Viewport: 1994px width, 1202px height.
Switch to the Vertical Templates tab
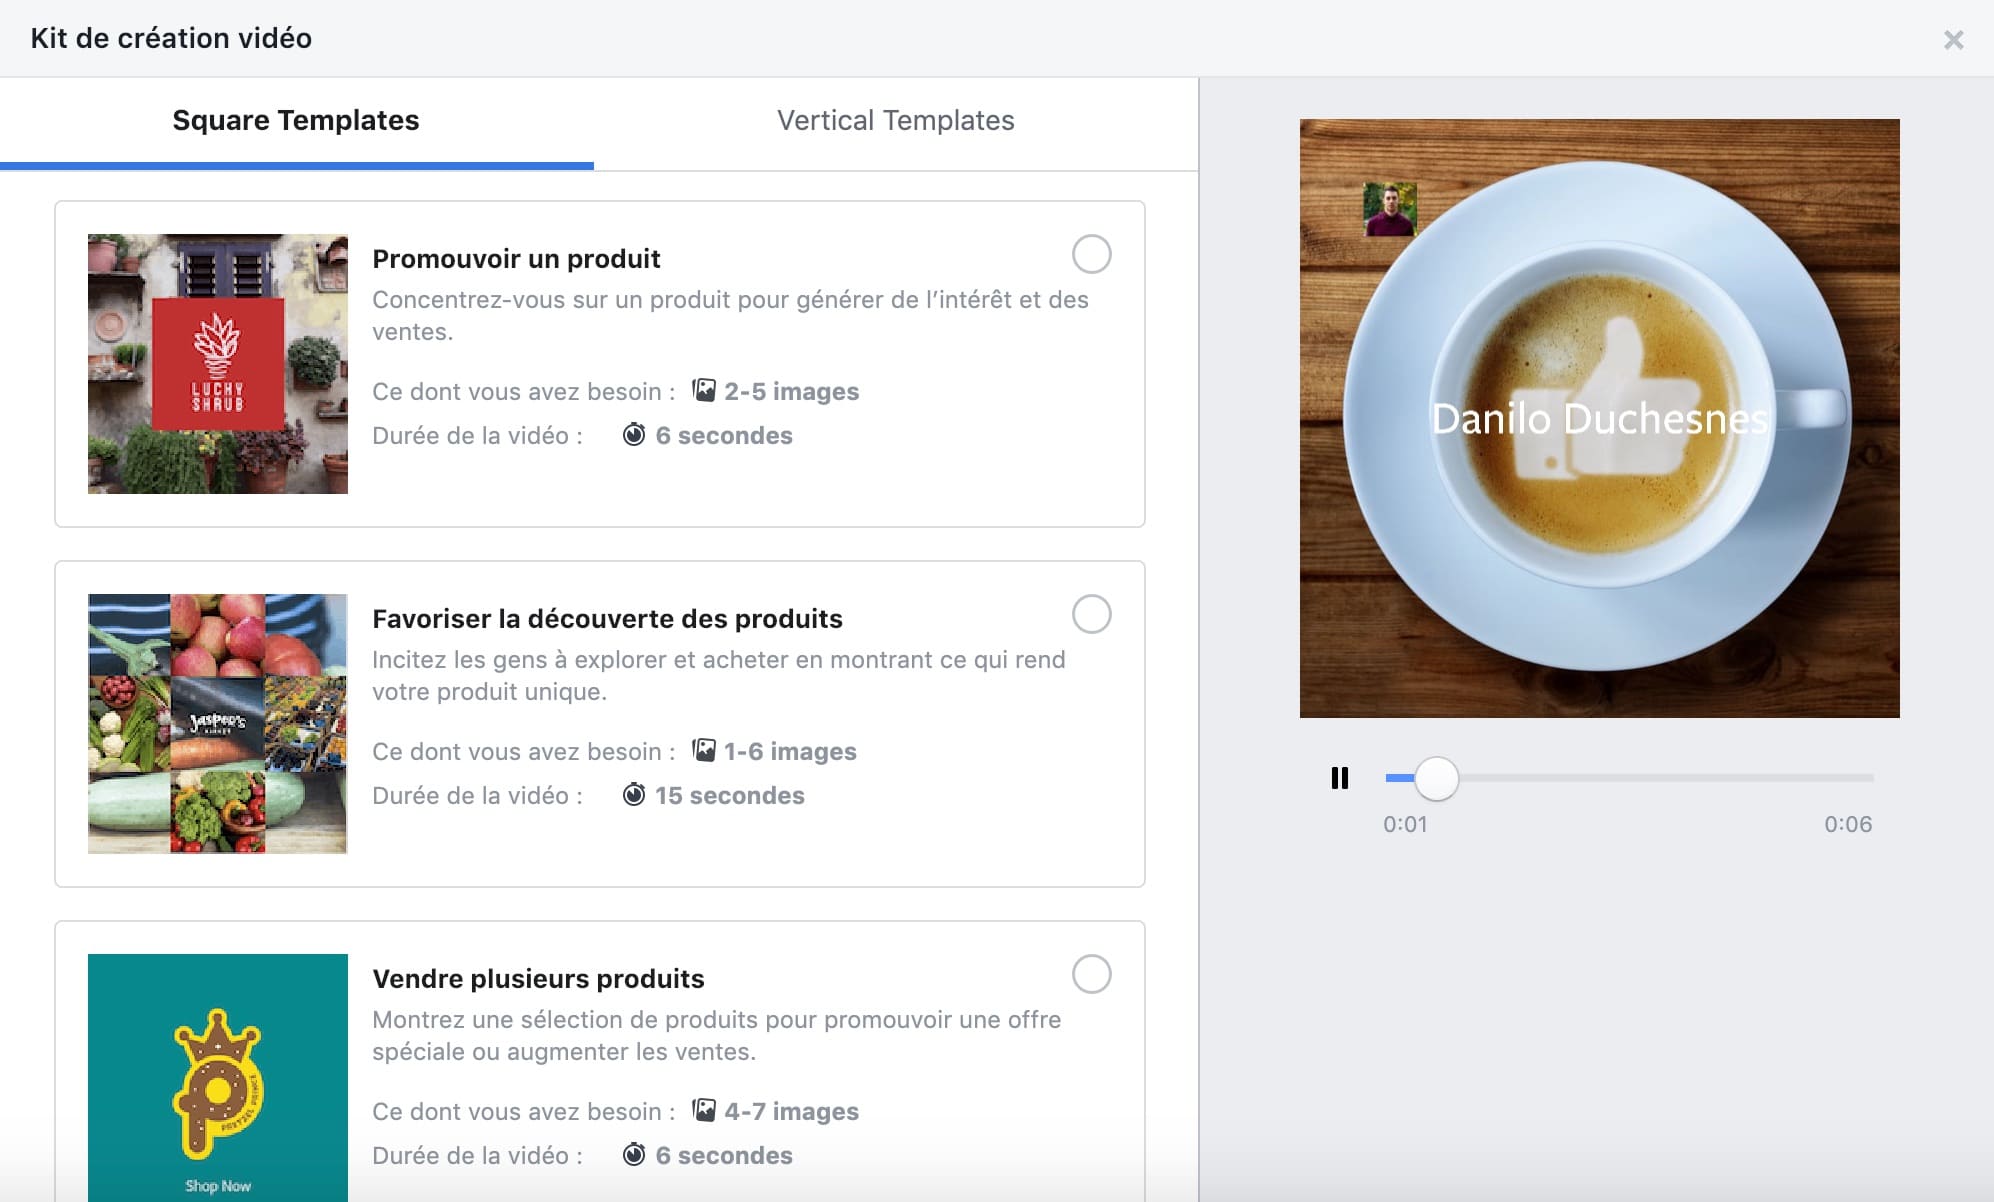click(895, 121)
